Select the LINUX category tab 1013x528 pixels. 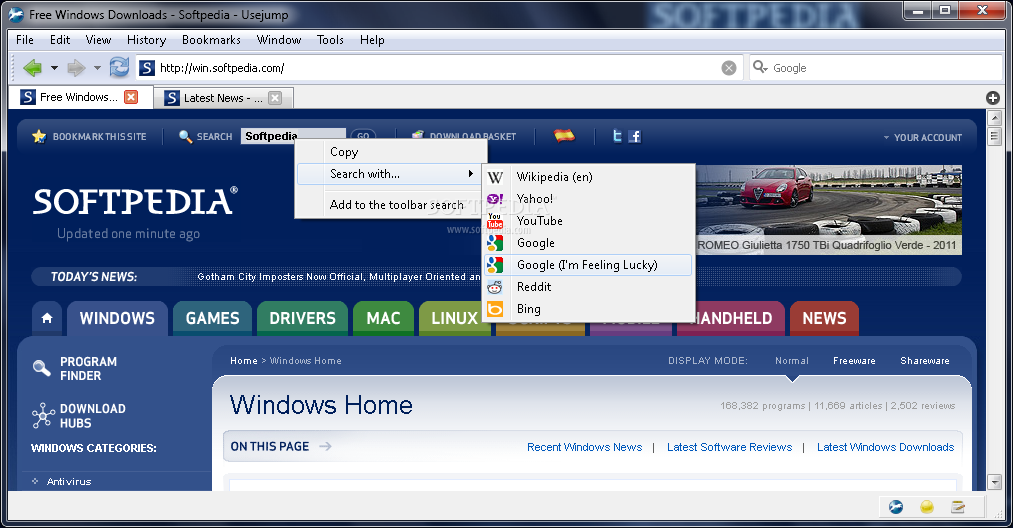click(x=454, y=318)
